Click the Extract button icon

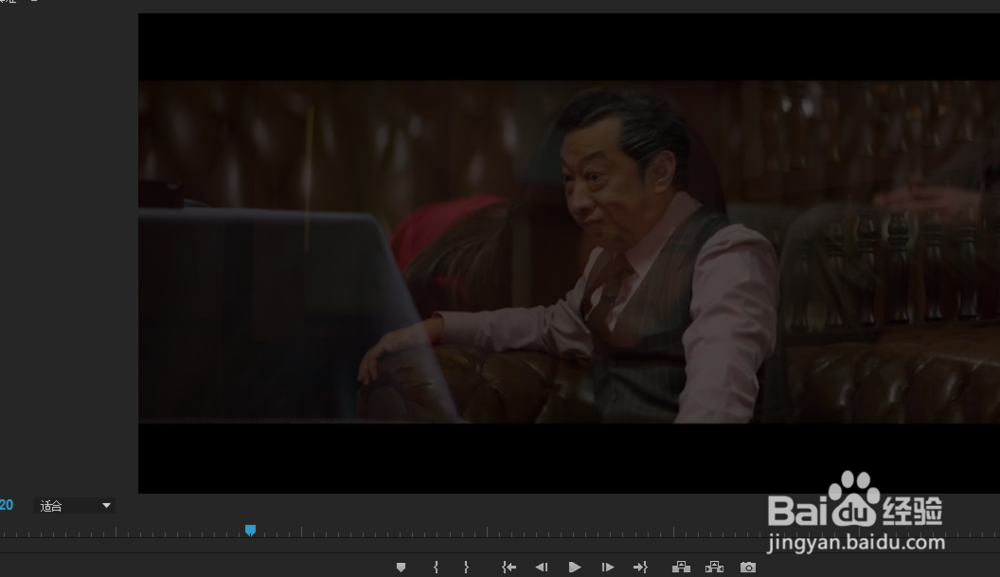click(x=714, y=567)
